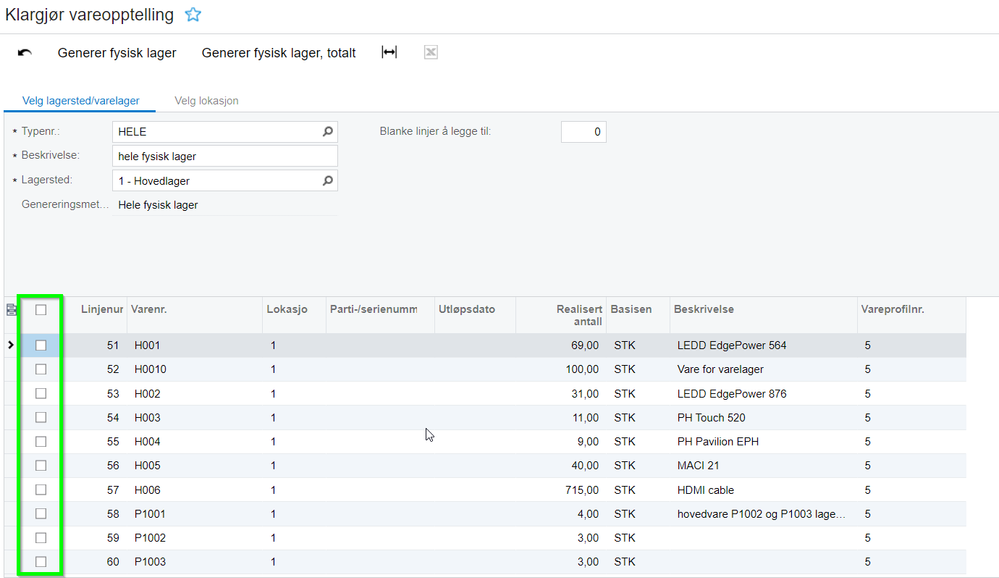Tick the checkbox for line 51 H001
The height and width of the screenshot is (578, 999).
pyautogui.click(x=41, y=345)
